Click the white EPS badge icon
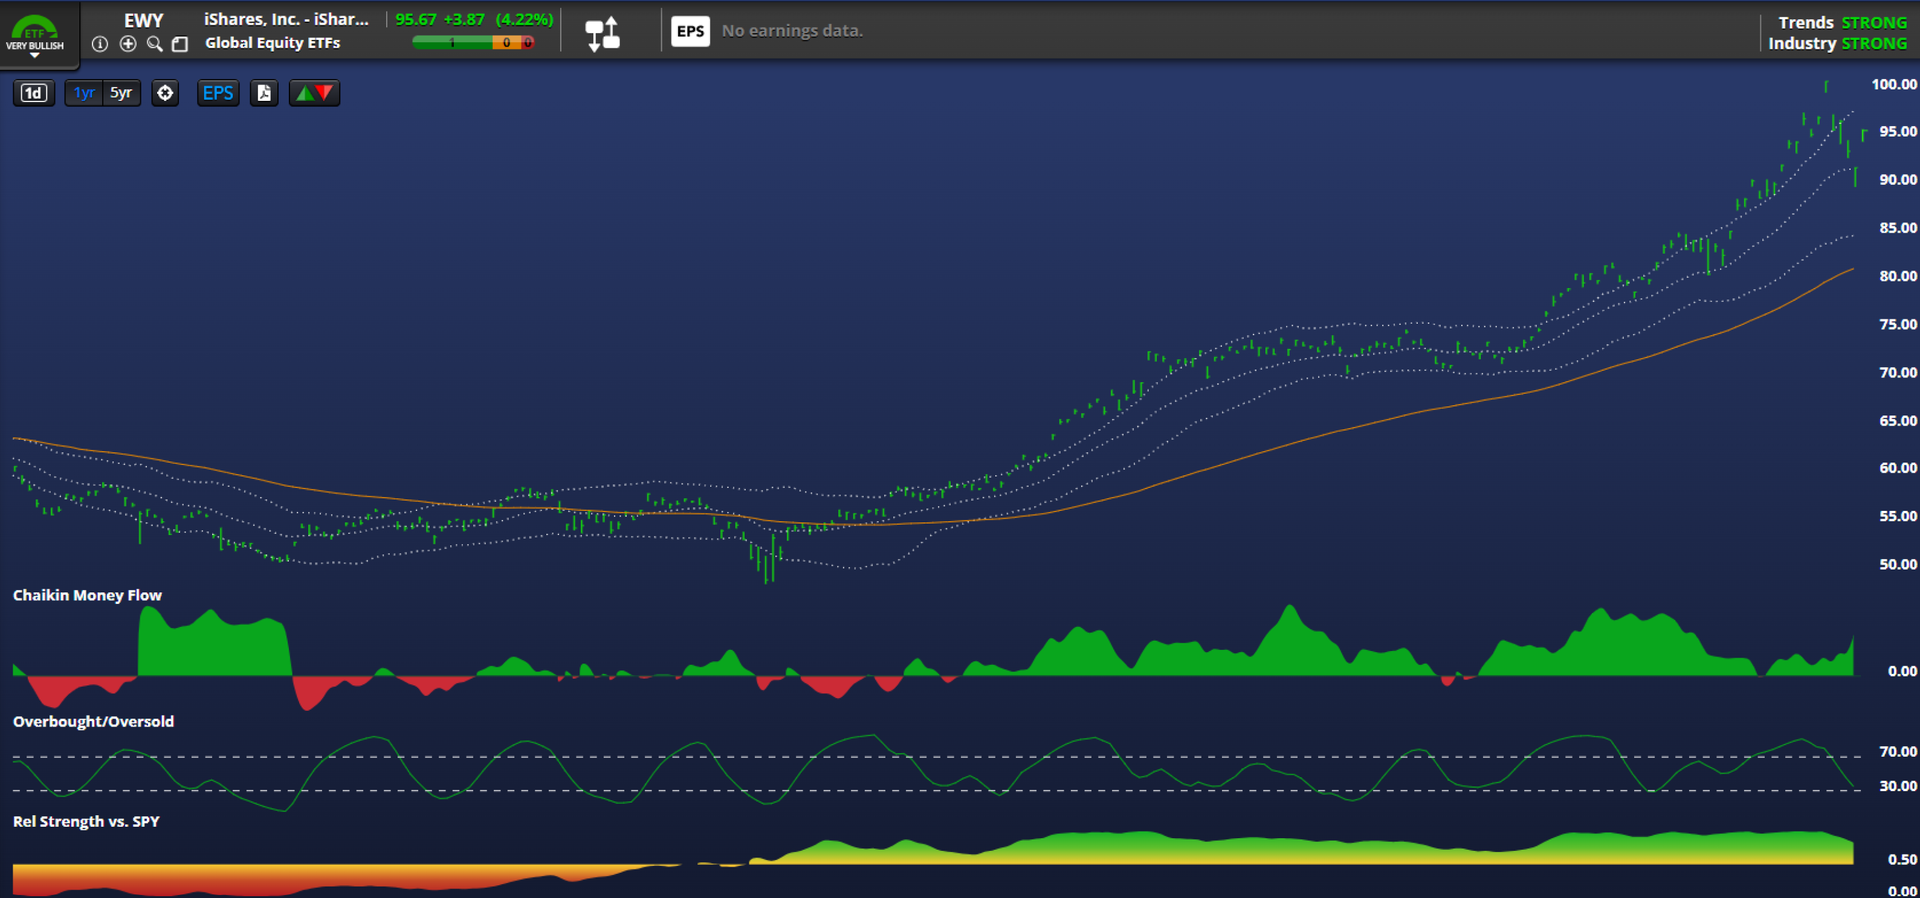The height and width of the screenshot is (898, 1920). coord(690,31)
